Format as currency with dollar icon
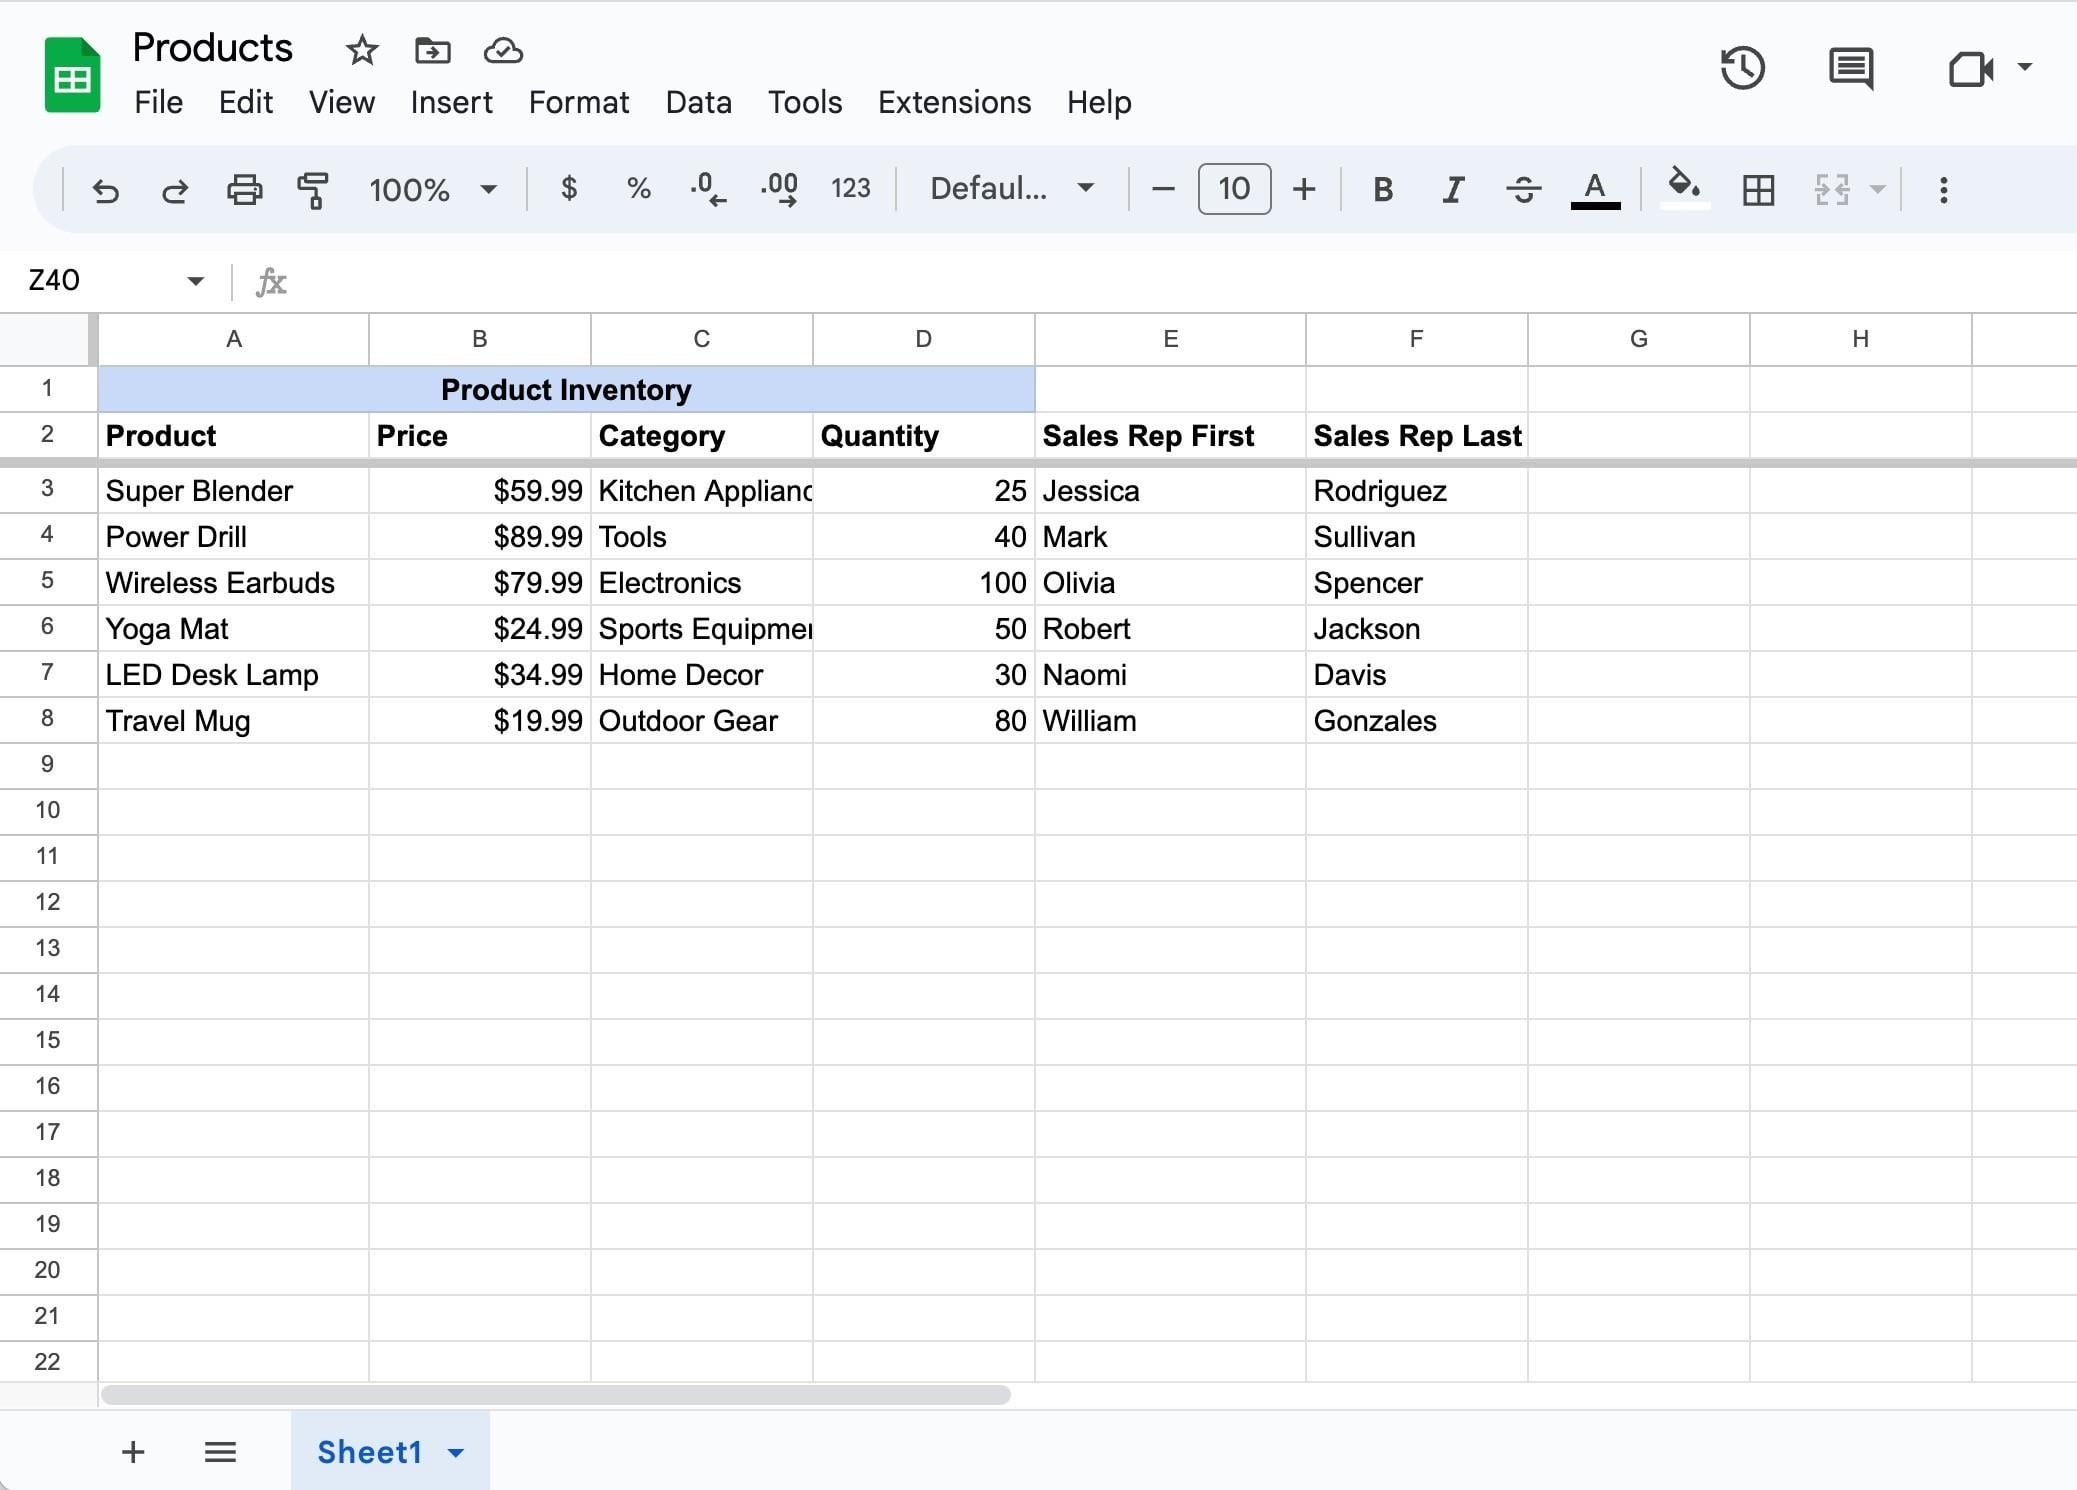 click(x=569, y=188)
